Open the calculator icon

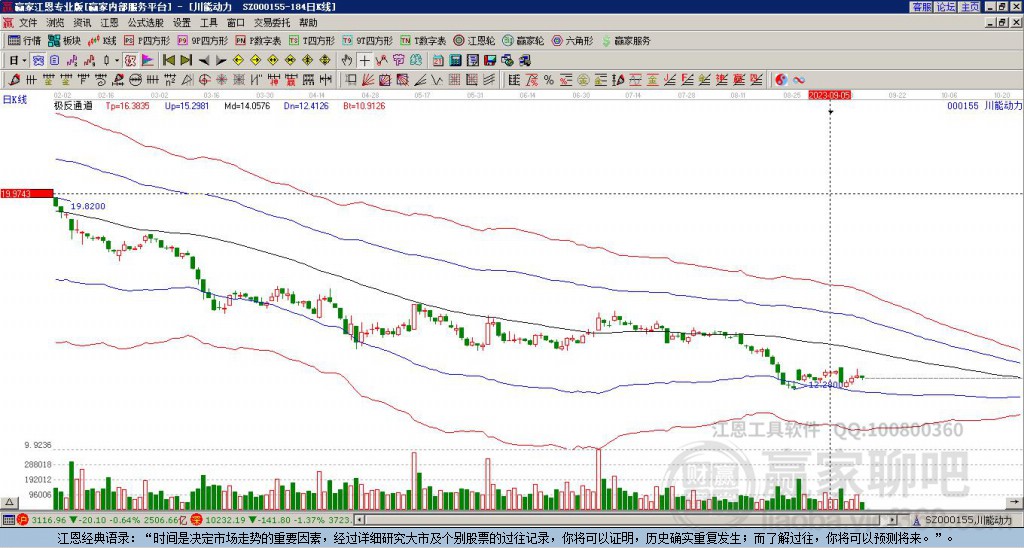click(455, 61)
